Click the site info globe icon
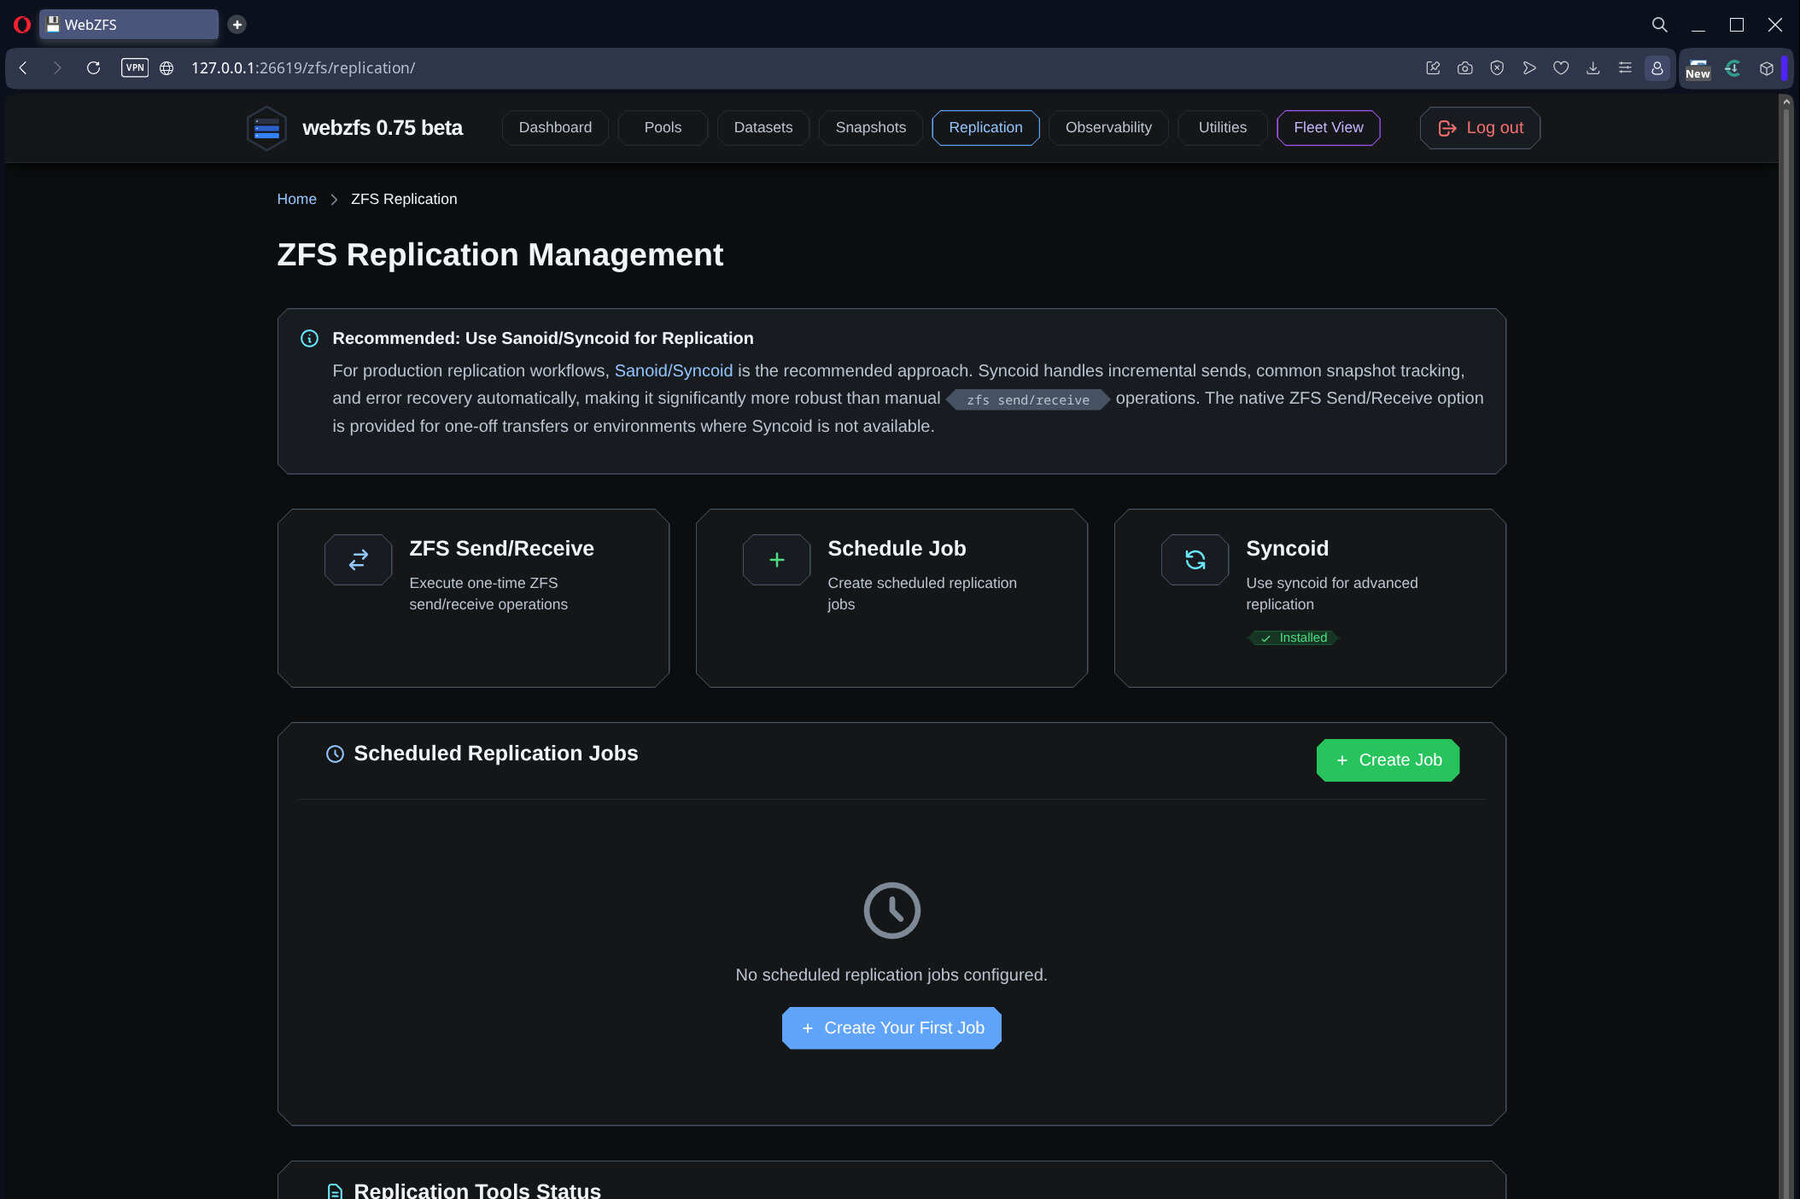Viewport: 1800px width, 1199px height. point(167,68)
